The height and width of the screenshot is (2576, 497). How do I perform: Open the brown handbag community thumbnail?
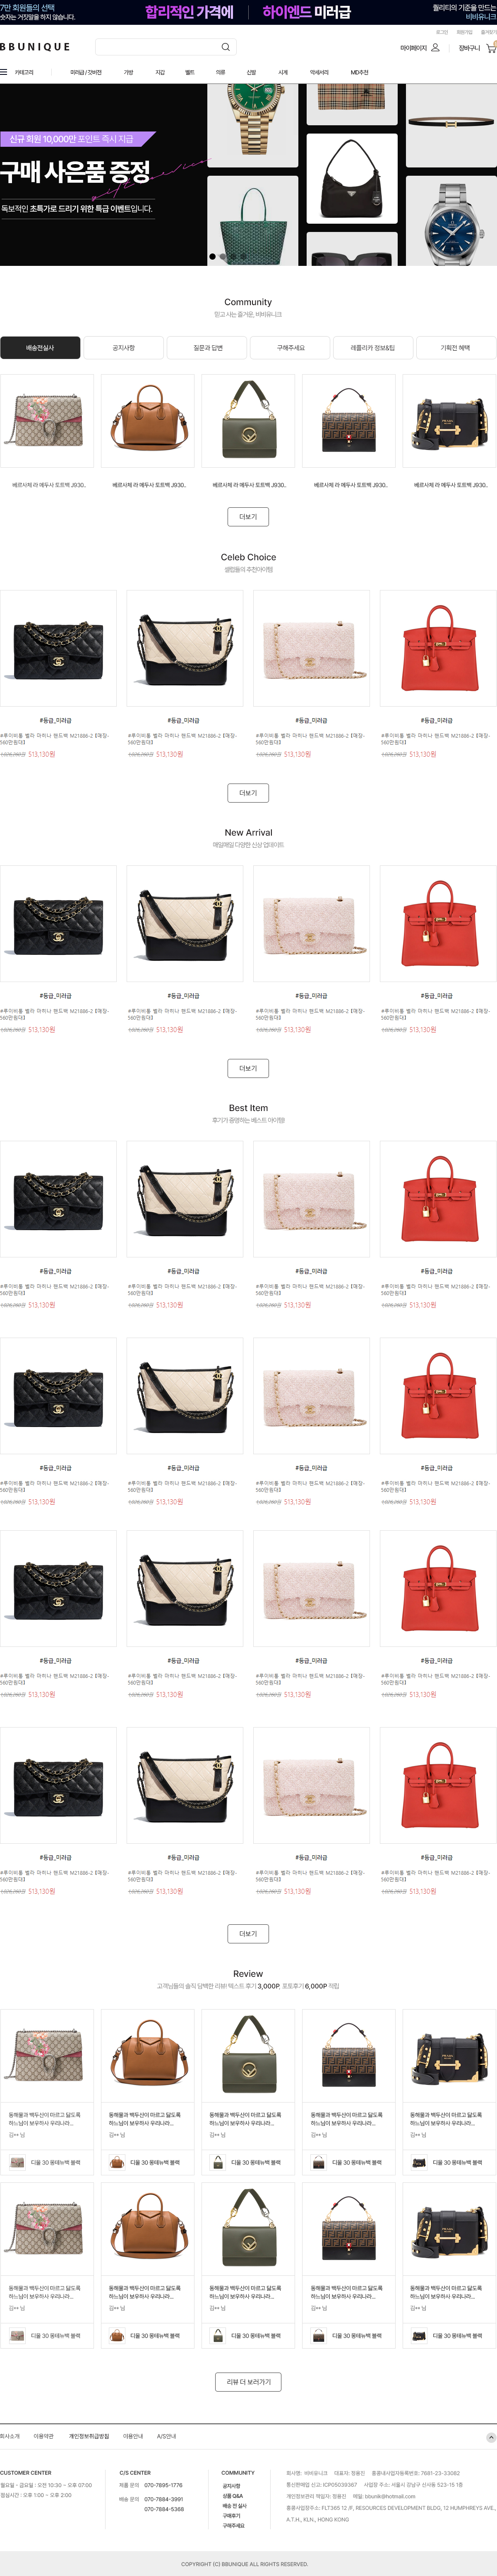[x=147, y=421]
